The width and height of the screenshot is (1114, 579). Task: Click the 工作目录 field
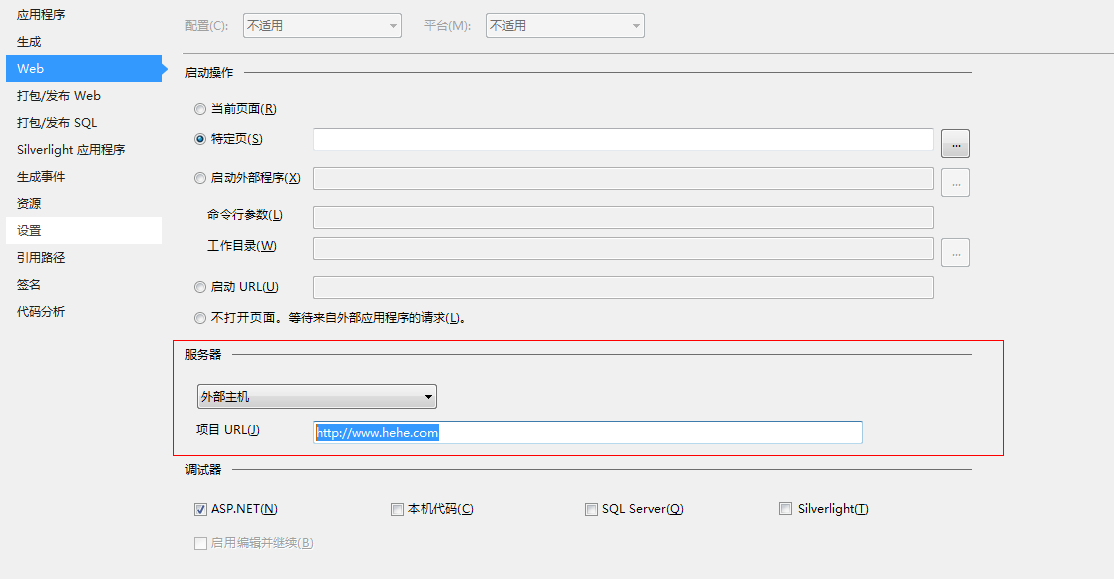[x=623, y=249]
